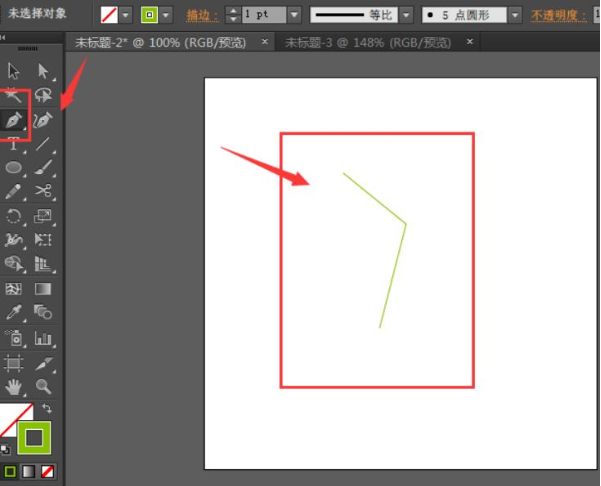
Task: Click the stroke weight stepper arrows
Action: [233, 15]
